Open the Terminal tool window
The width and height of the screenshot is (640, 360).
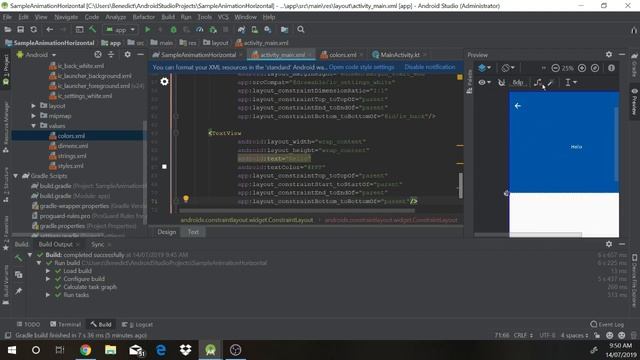[x=65, y=324]
